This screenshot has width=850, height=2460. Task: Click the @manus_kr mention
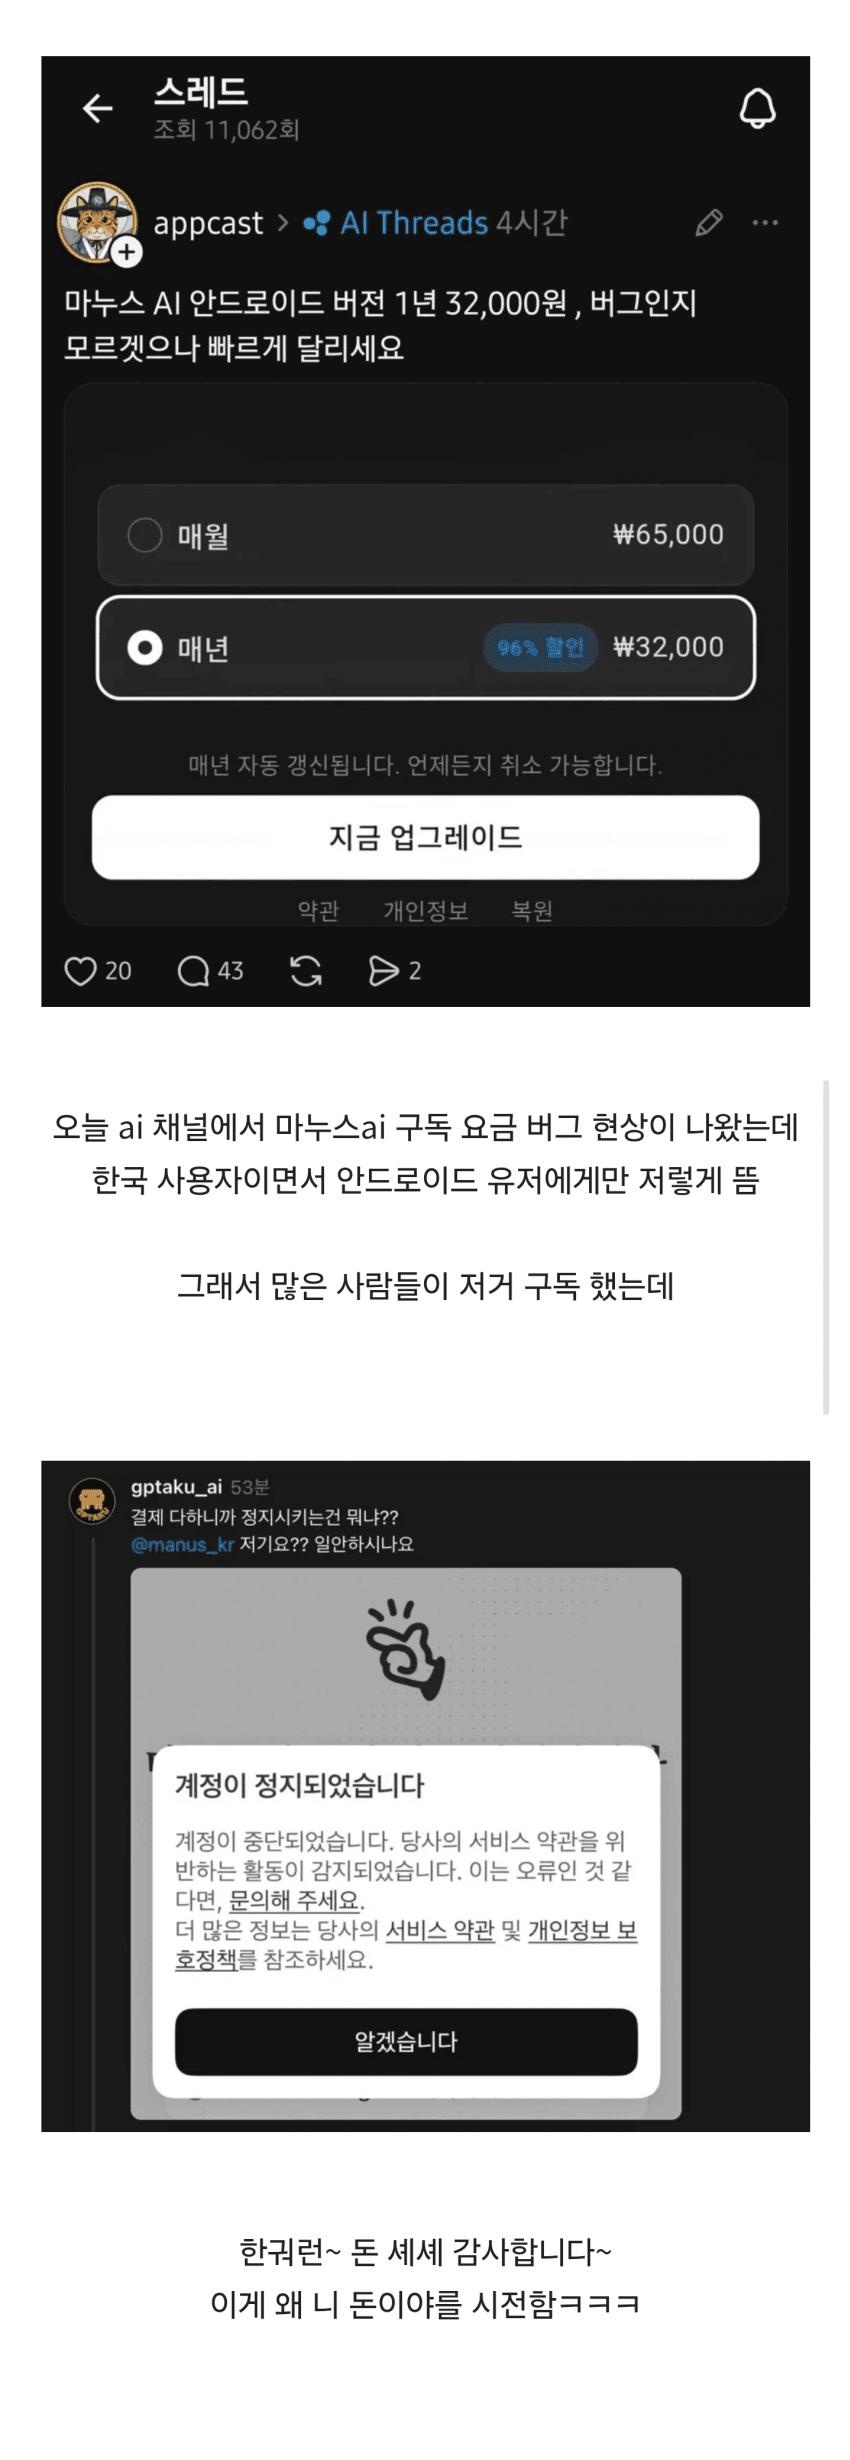182,1544
